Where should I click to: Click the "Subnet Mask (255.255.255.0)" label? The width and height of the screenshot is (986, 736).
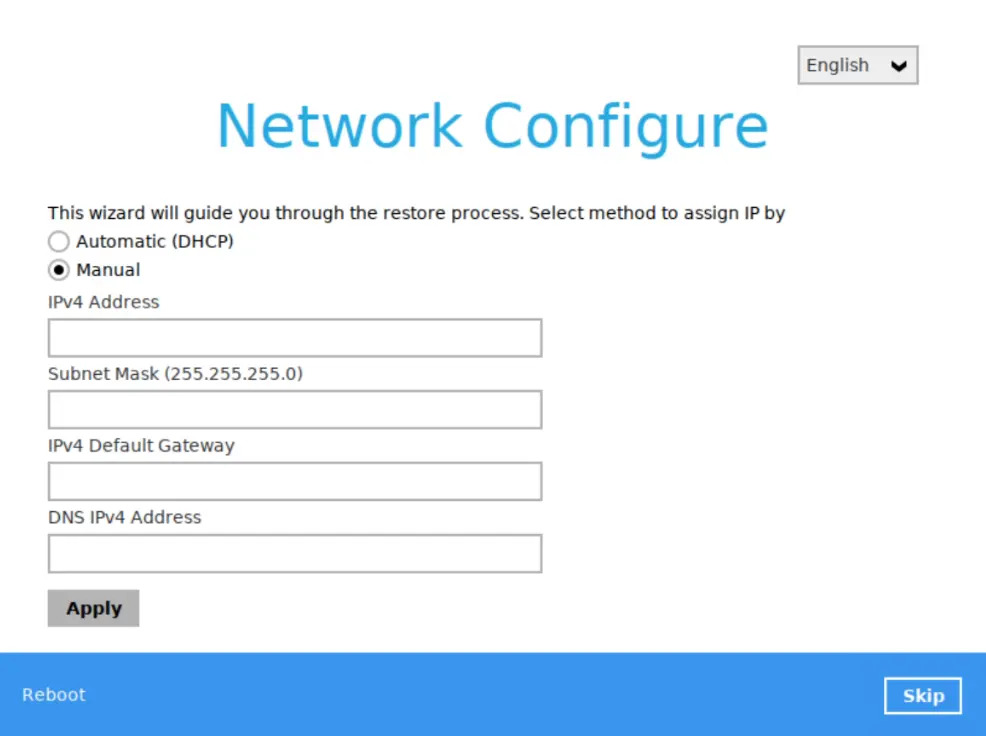[175, 374]
